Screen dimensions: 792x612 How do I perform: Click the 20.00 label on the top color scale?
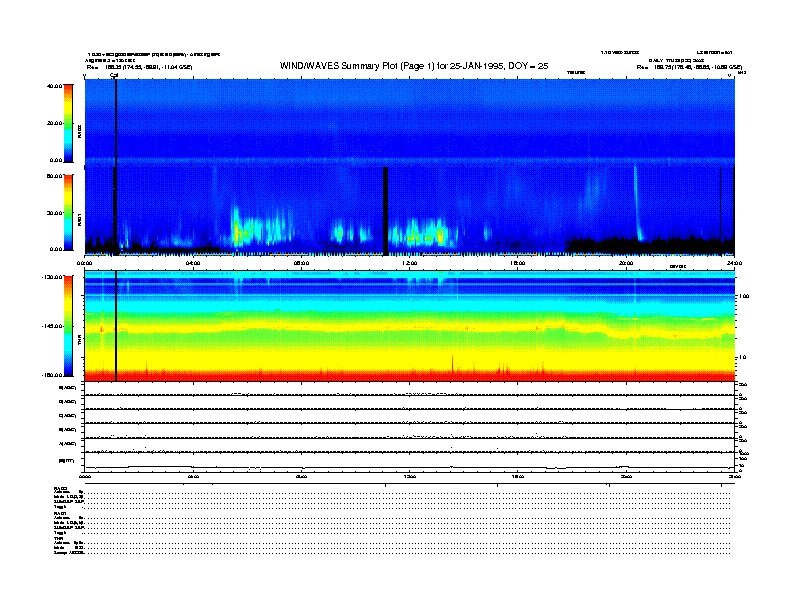[x=54, y=123]
